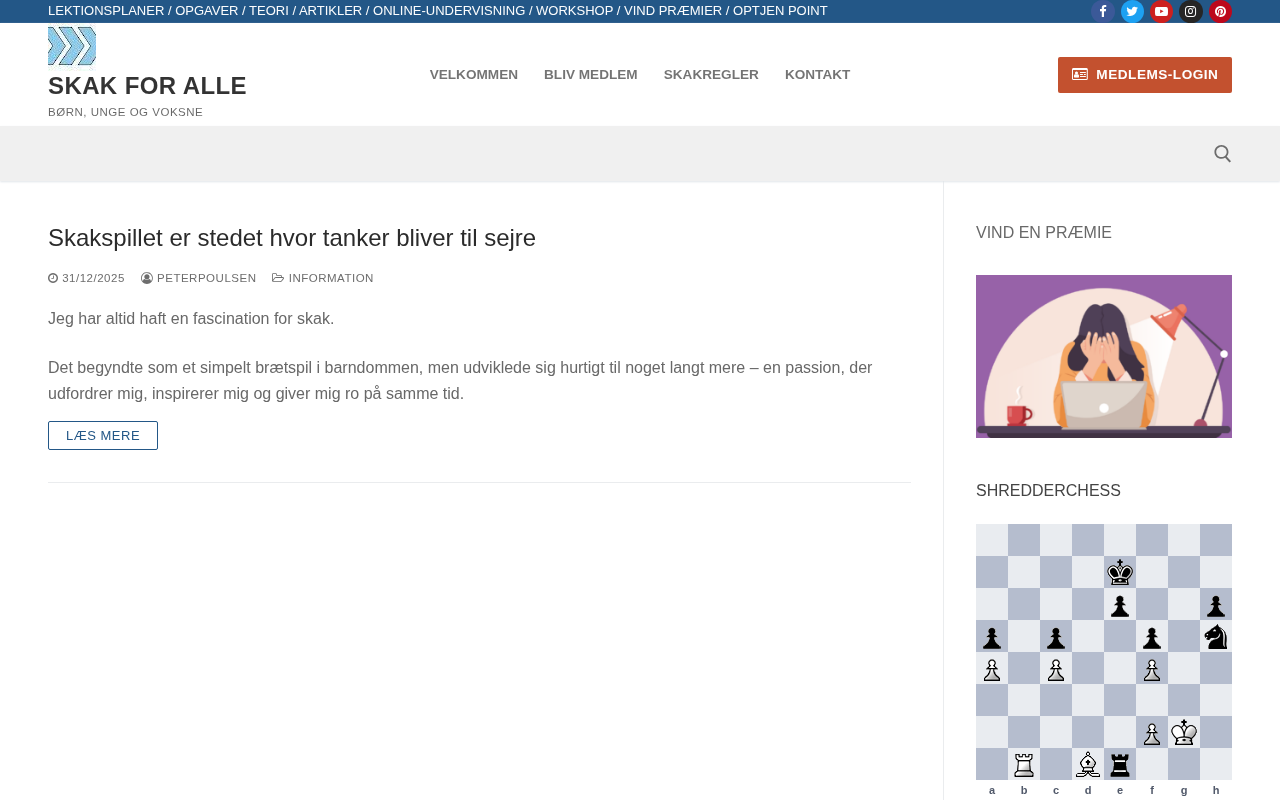Open the Twitter social icon
The image size is (1280, 800).
tap(1132, 11)
